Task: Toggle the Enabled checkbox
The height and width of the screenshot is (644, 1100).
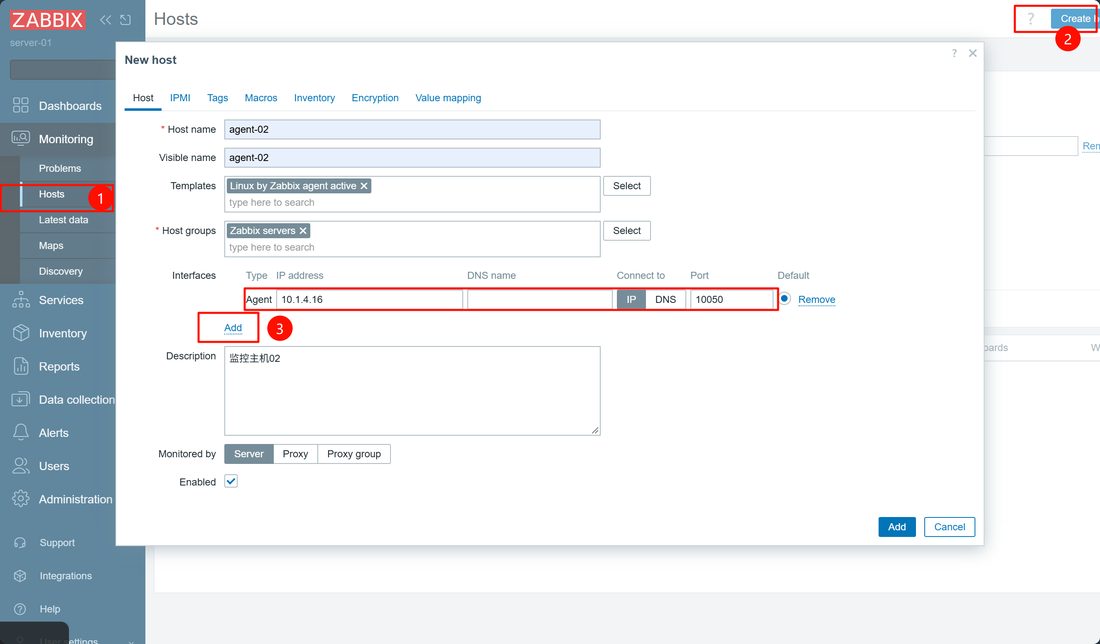Action: (231, 481)
